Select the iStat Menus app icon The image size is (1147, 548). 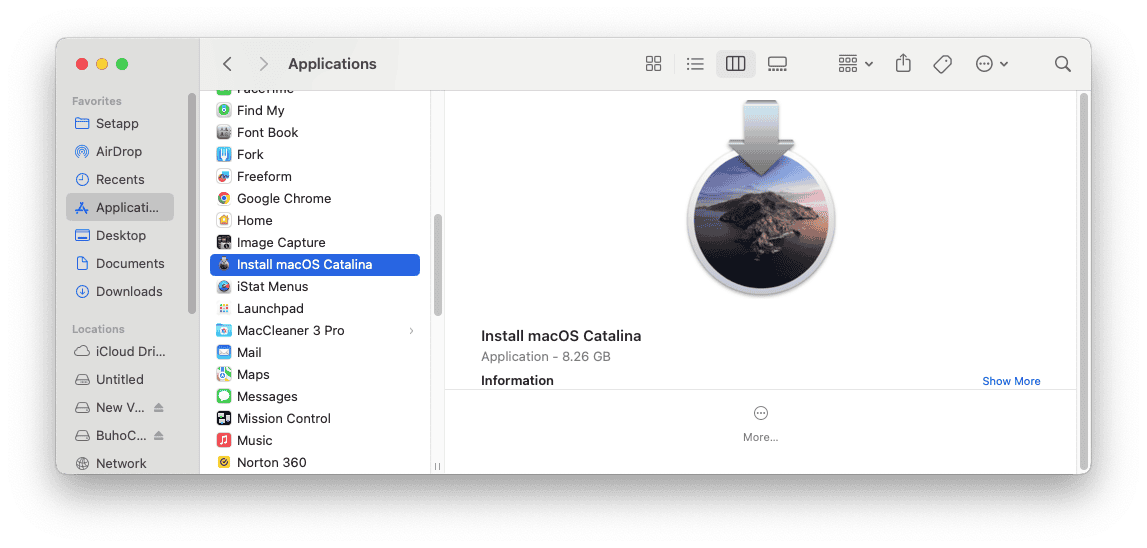pyautogui.click(x=224, y=286)
